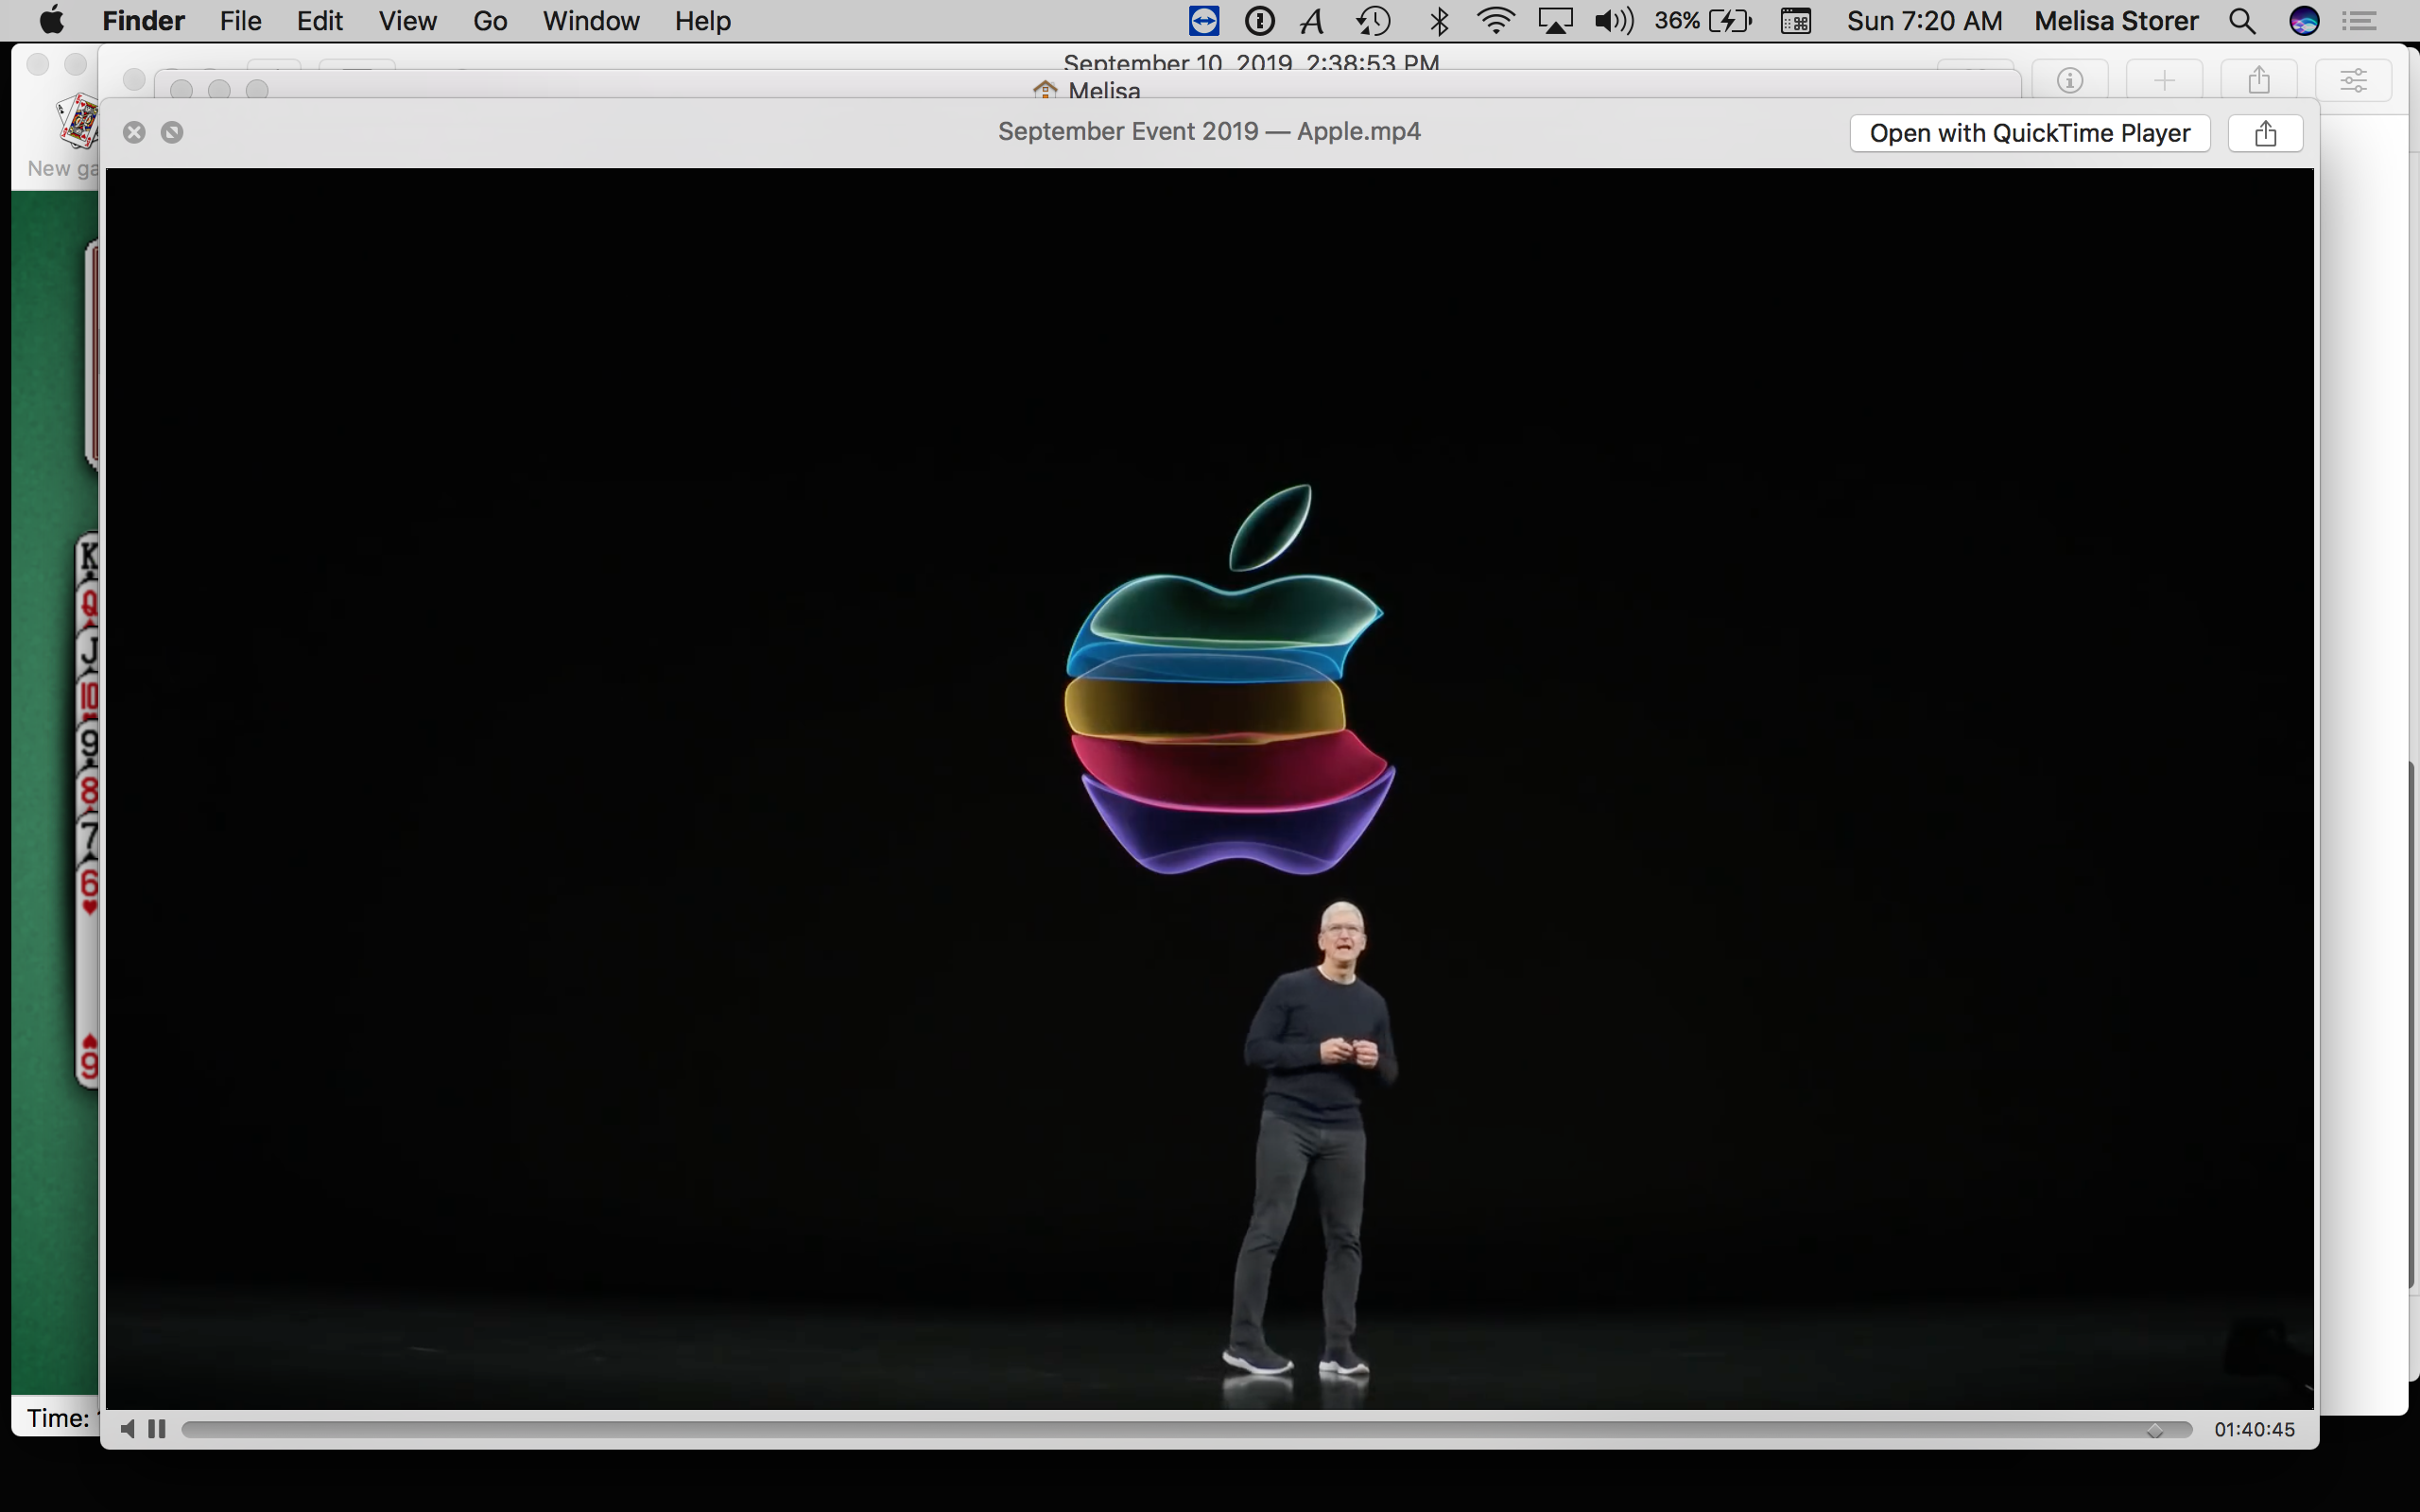
Task: Open the Apple menu
Action: pyautogui.click(x=51, y=21)
